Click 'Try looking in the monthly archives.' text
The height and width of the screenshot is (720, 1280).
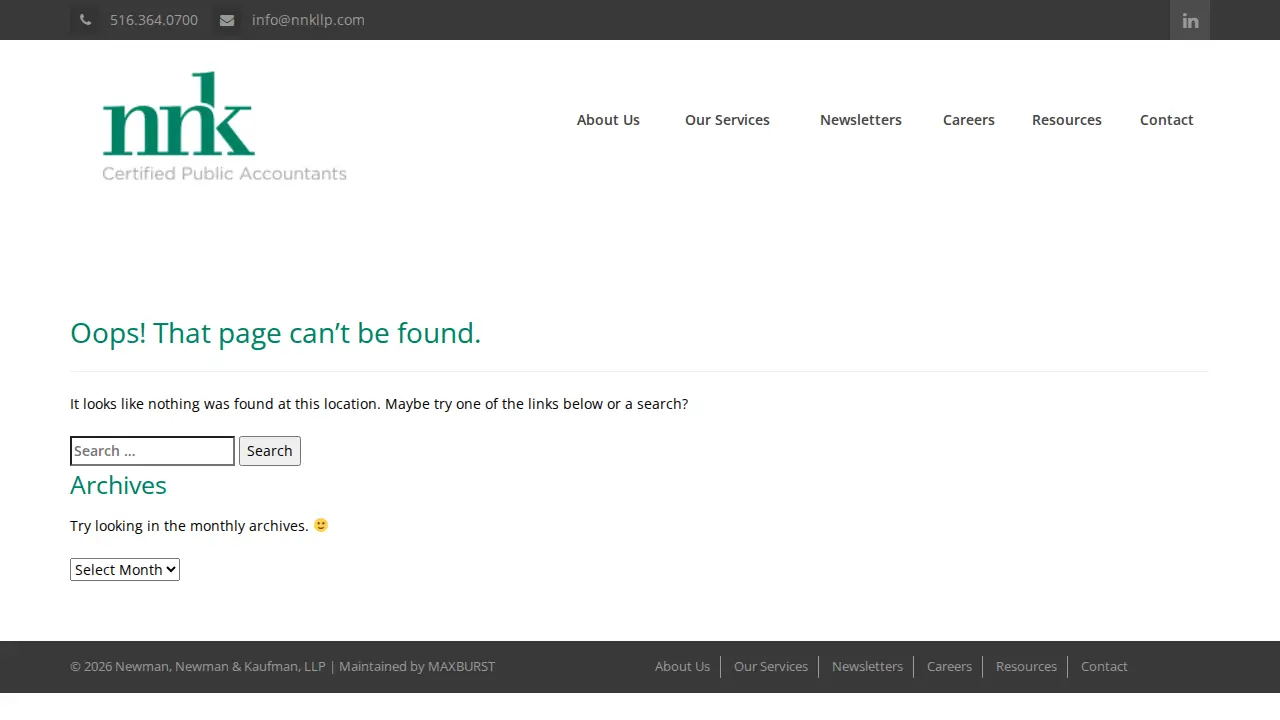pyautogui.click(x=189, y=526)
